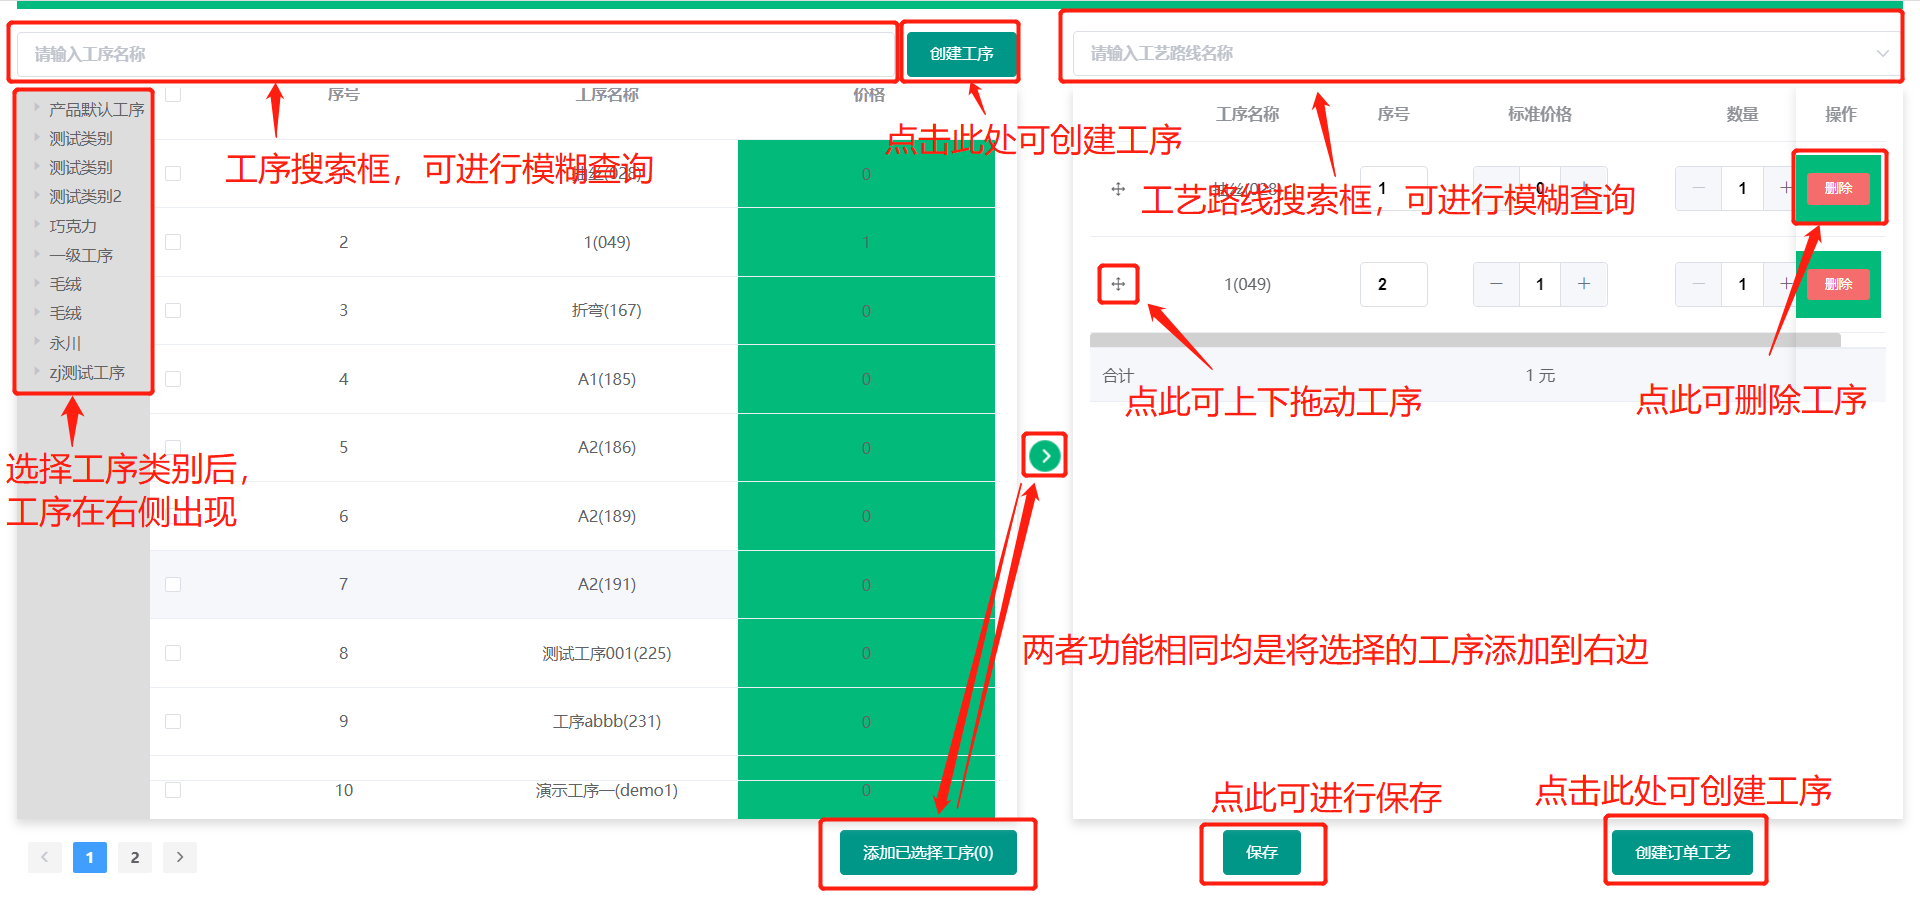The width and height of the screenshot is (1920, 902).
Task: Go to the next page with the pagination arrow
Action: 180,857
